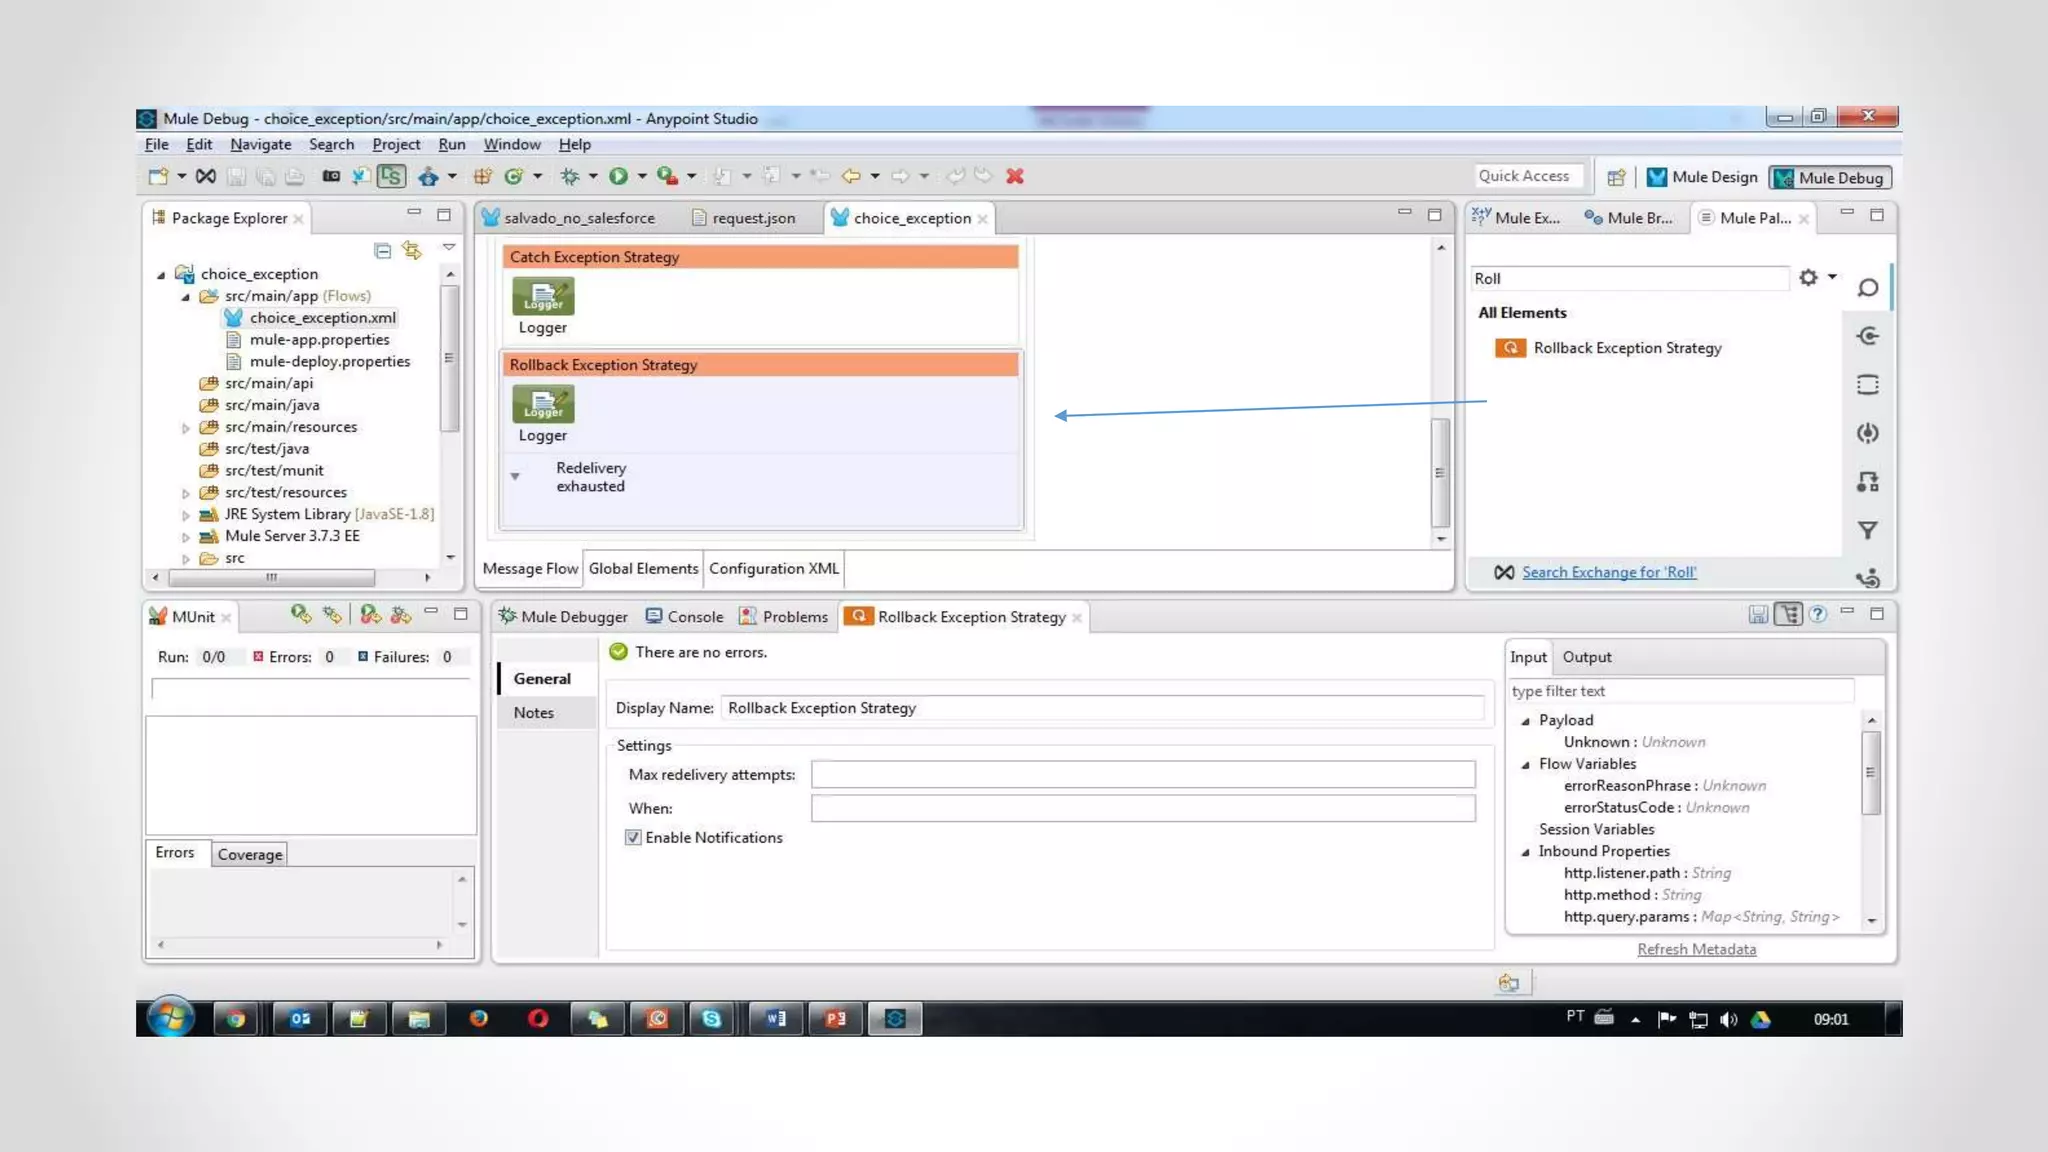This screenshot has height=1152, width=2048.
Task: Click the green Run toolbar button
Action: coord(618,176)
